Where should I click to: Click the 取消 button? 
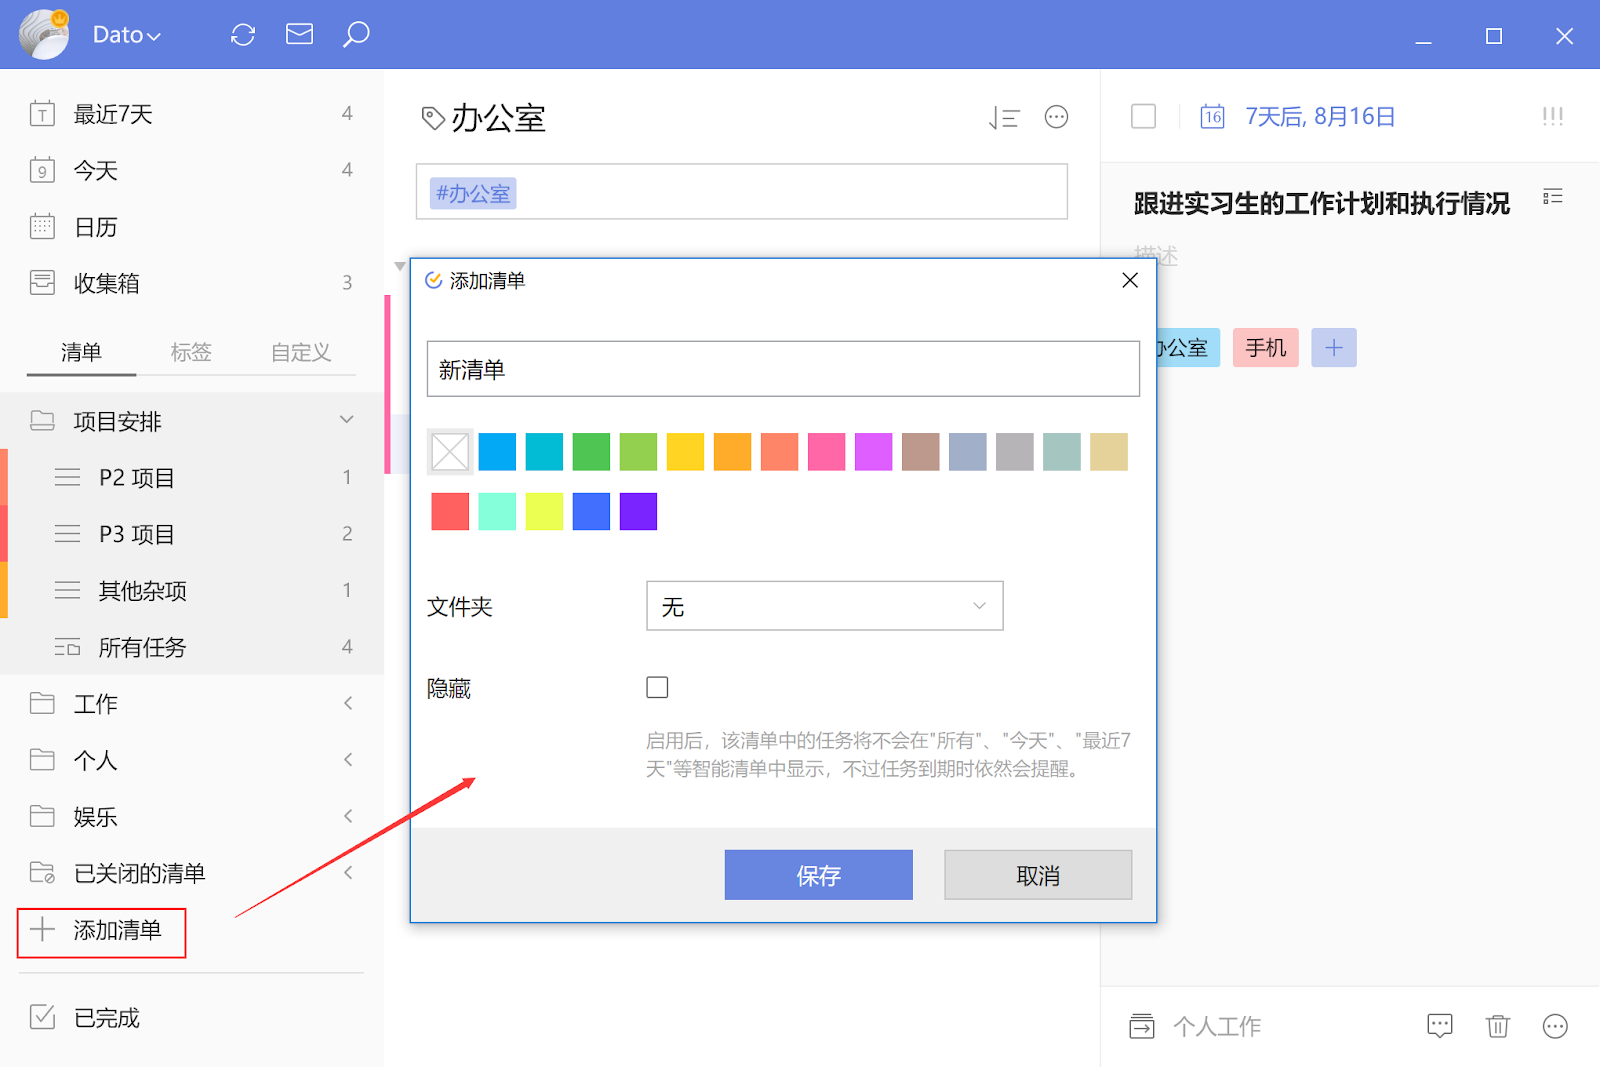click(x=1038, y=875)
